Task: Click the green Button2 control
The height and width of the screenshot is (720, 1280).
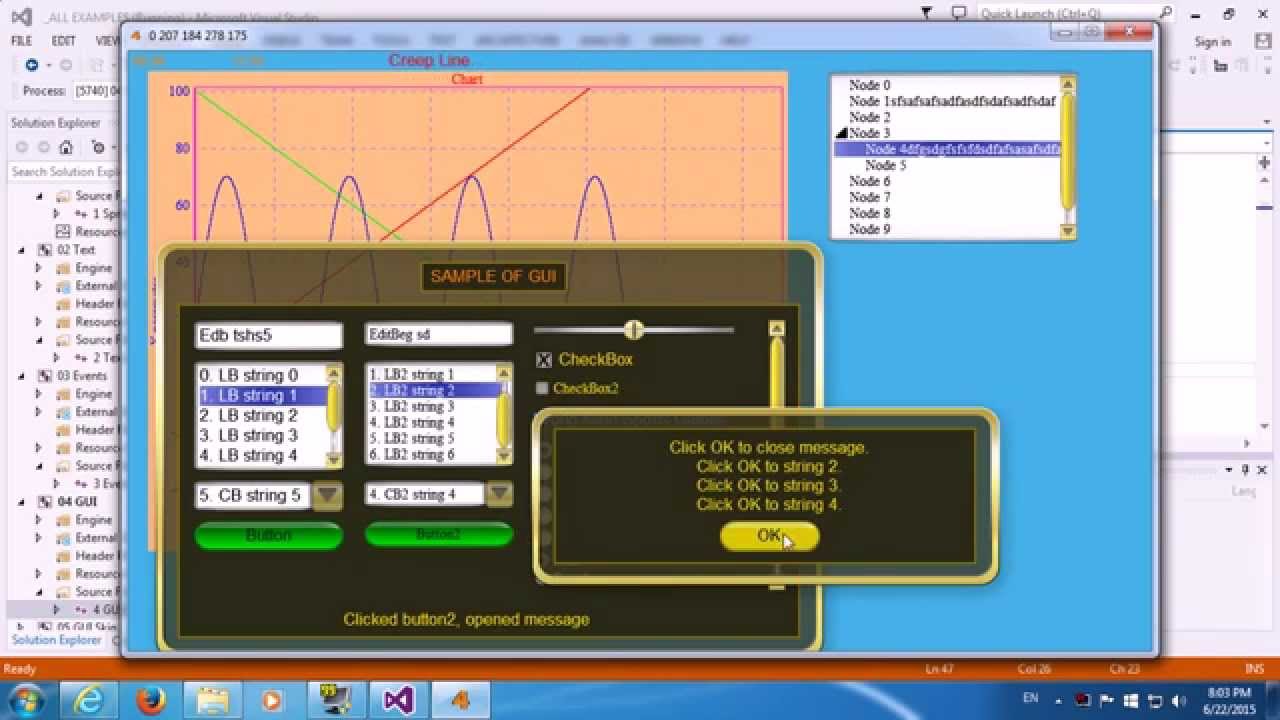Action: point(438,535)
